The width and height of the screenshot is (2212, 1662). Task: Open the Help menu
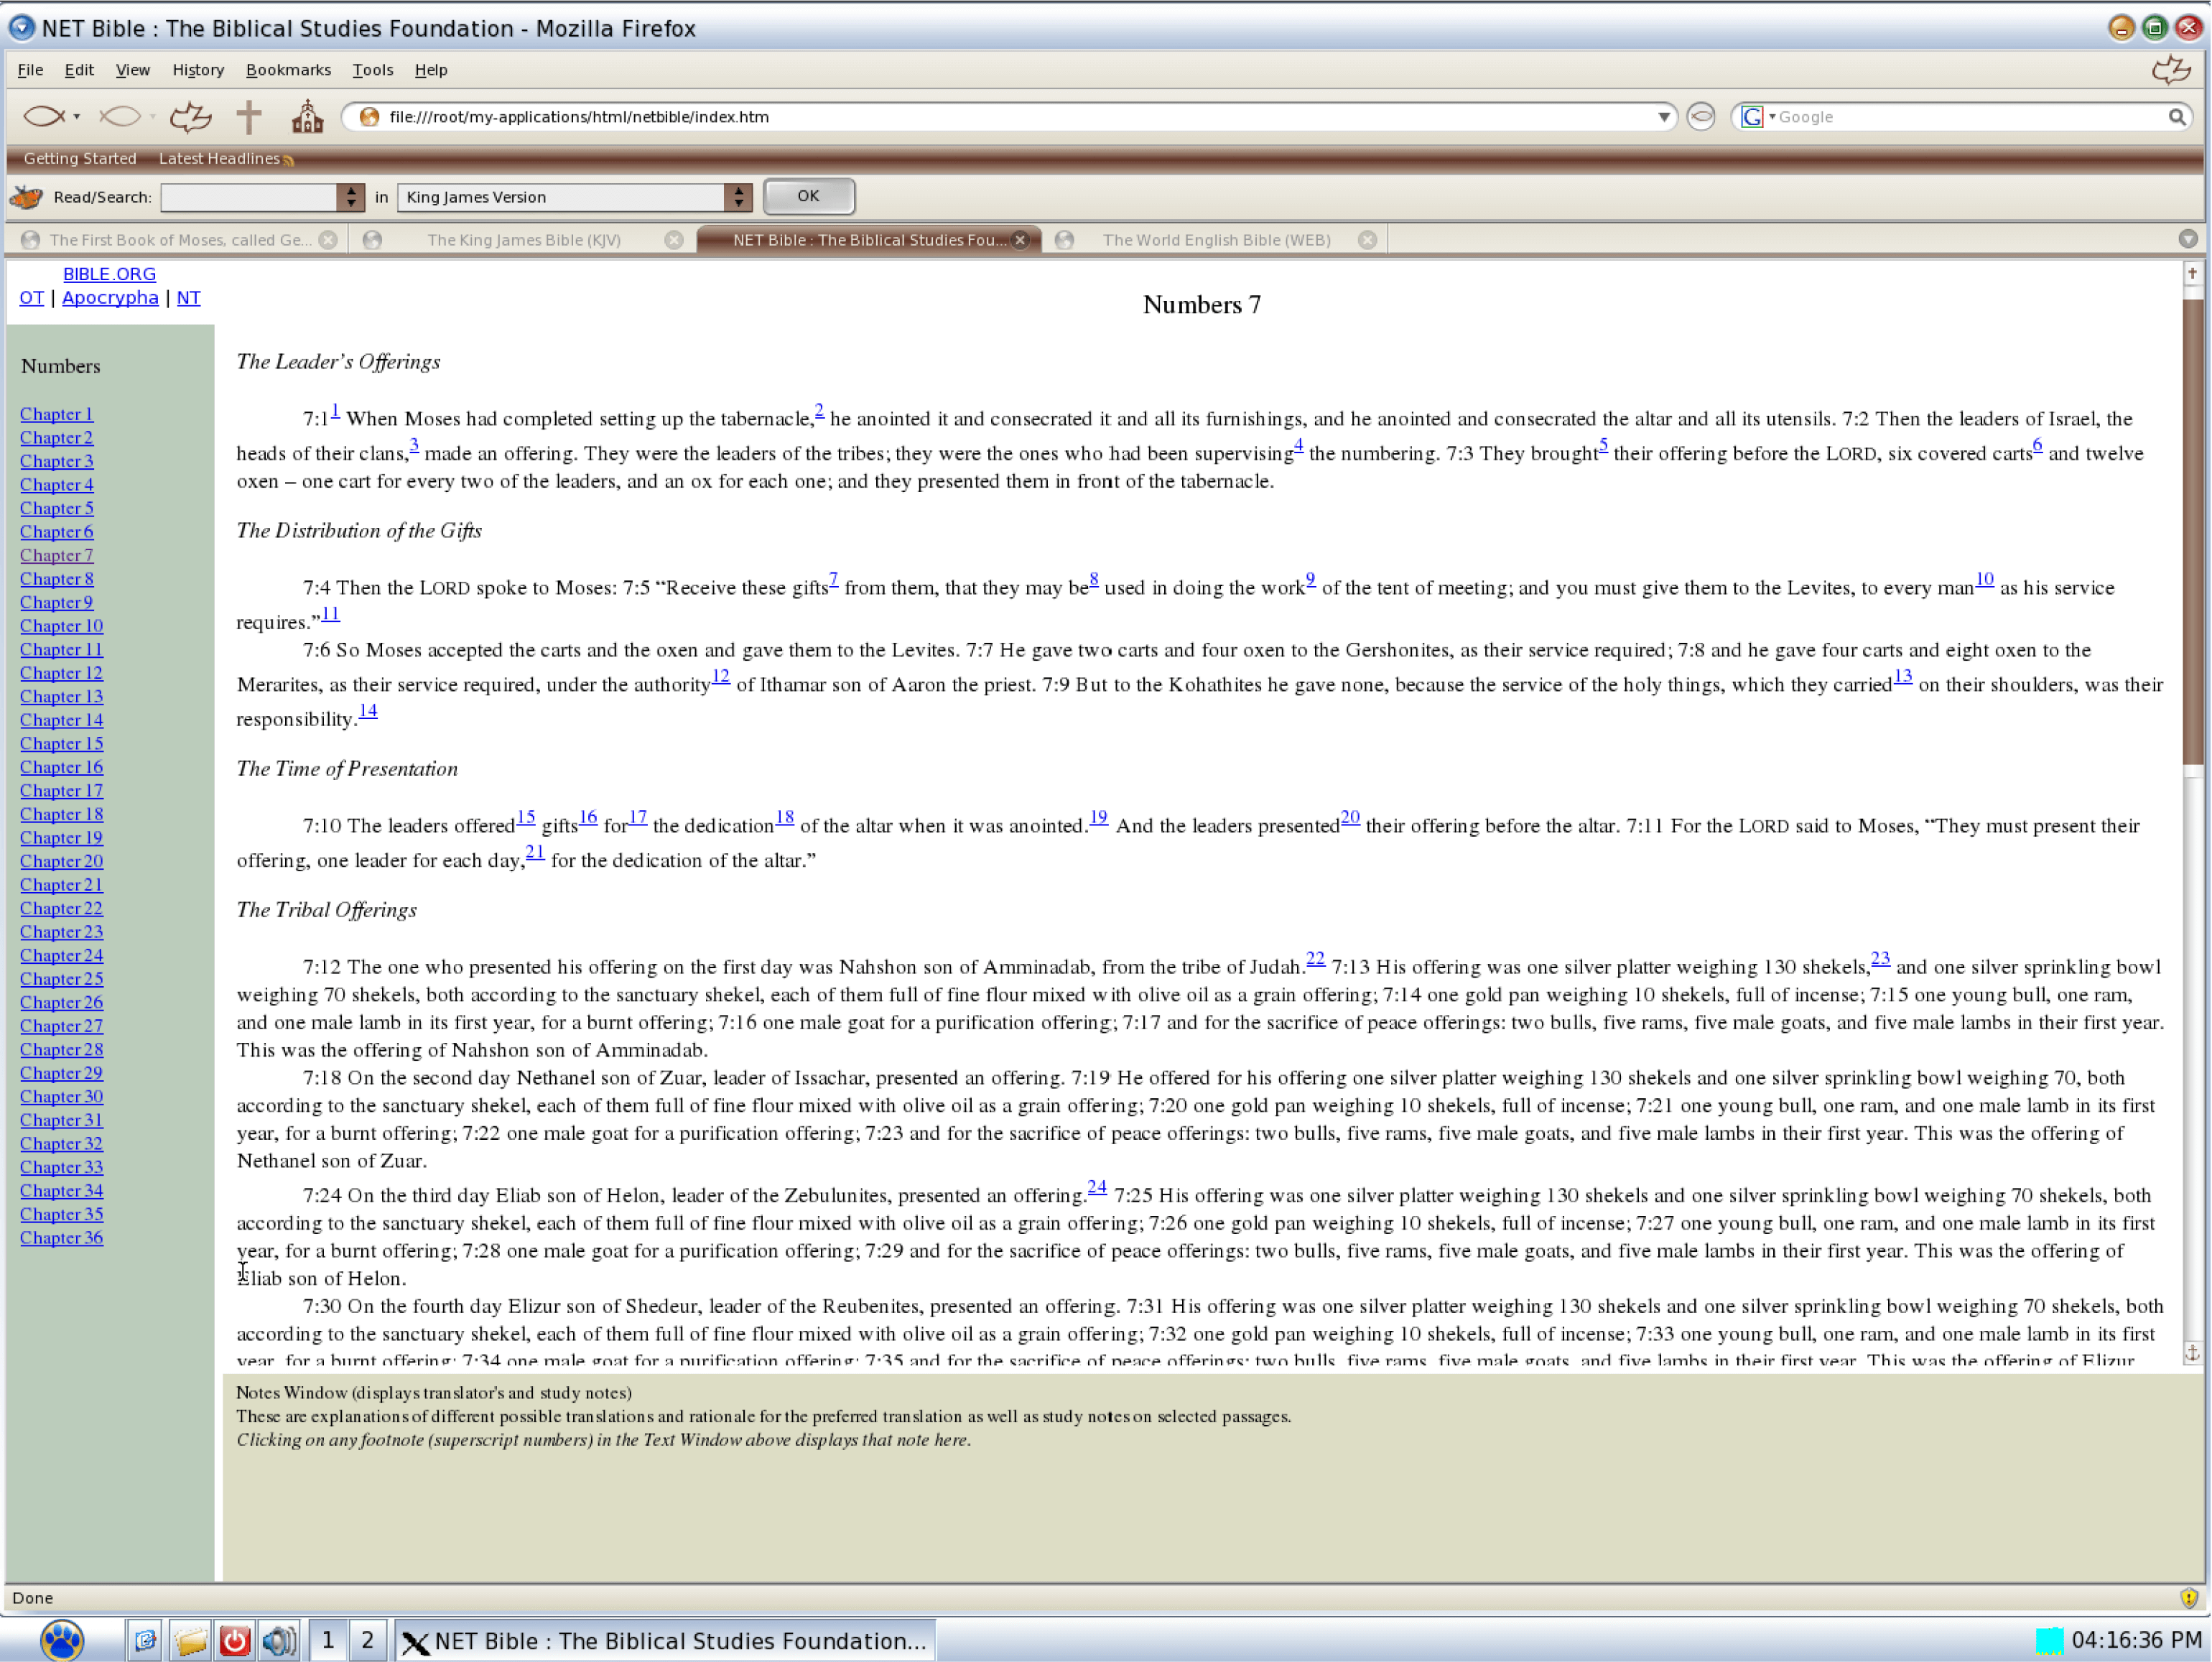431,70
